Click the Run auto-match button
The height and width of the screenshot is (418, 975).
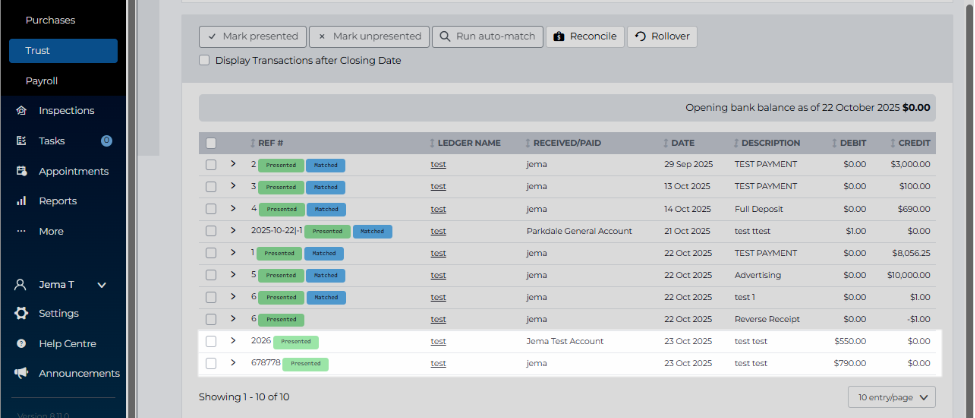(x=488, y=37)
